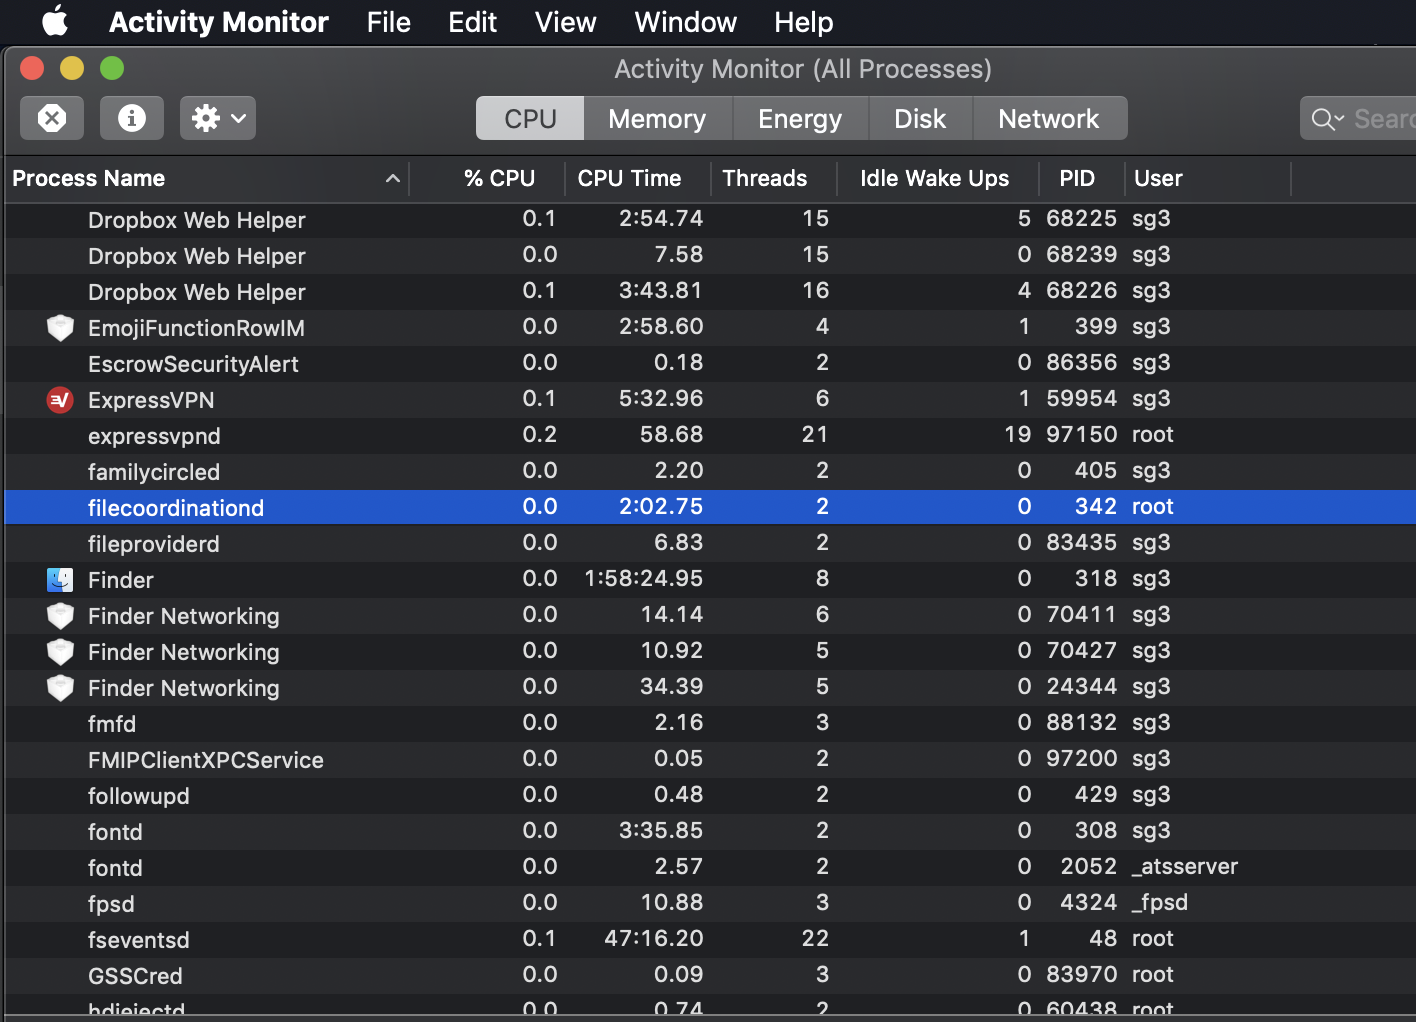Select the Dropbox Web Helper with PID 68226

710,292
